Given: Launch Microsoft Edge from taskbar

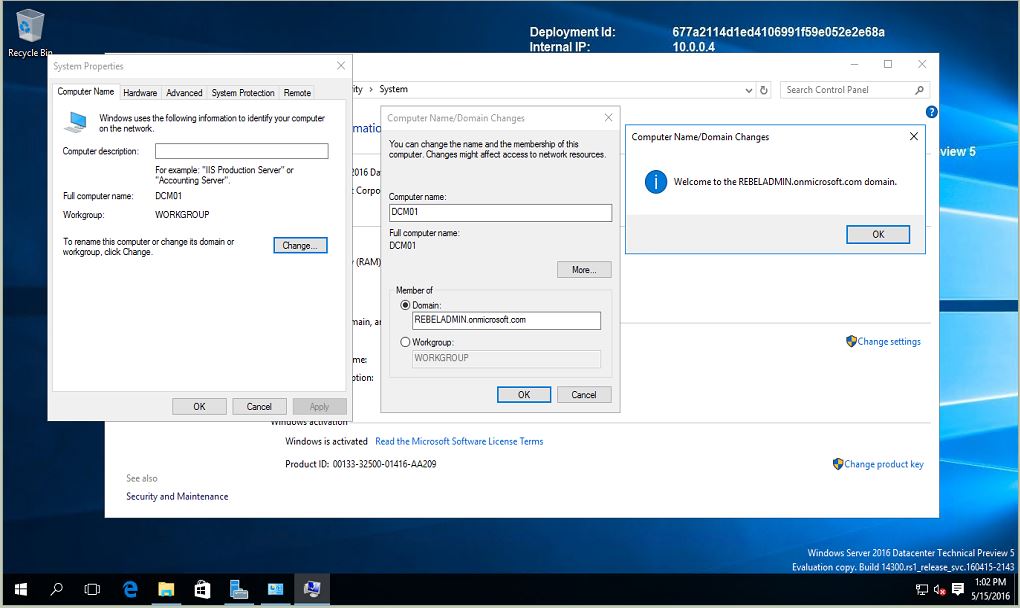Looking at the screenshot, I should [131, 589].
